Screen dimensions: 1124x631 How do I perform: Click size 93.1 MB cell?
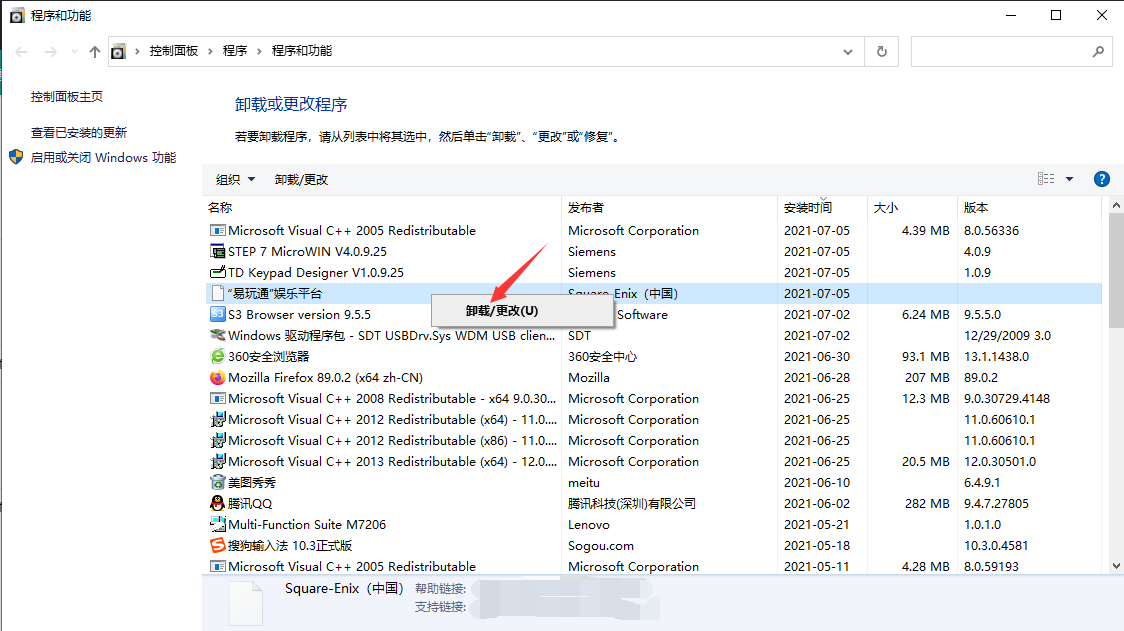tap(925, 356)
